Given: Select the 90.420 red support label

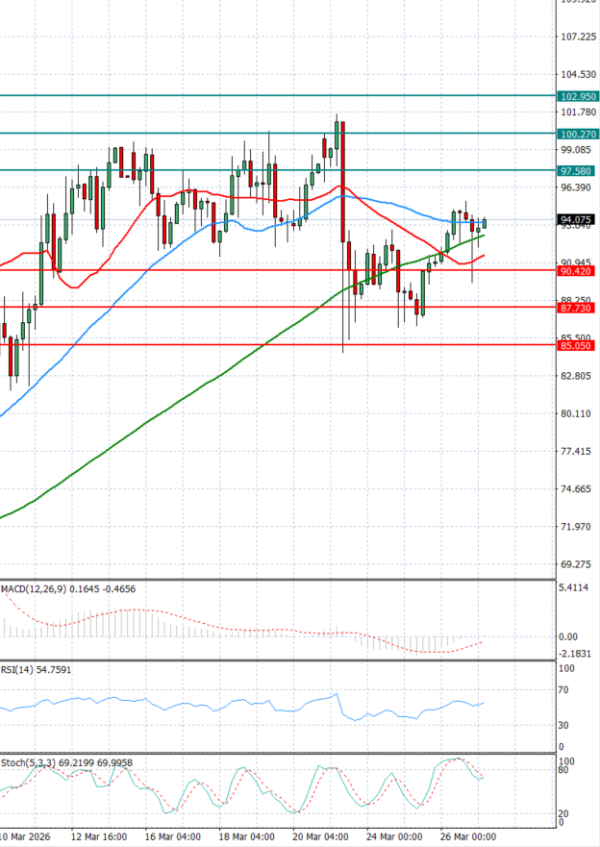Looking at the screenshot, I should 578,271.
